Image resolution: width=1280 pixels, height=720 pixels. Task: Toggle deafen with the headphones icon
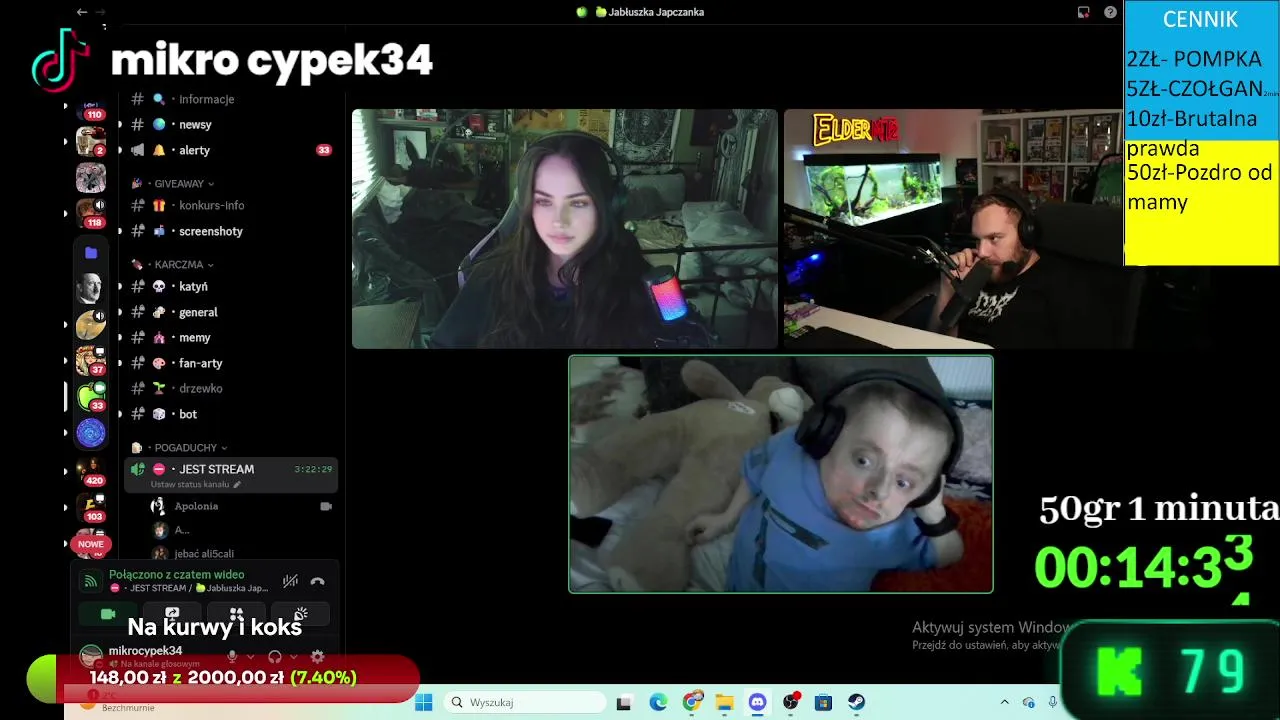point(275,657)
